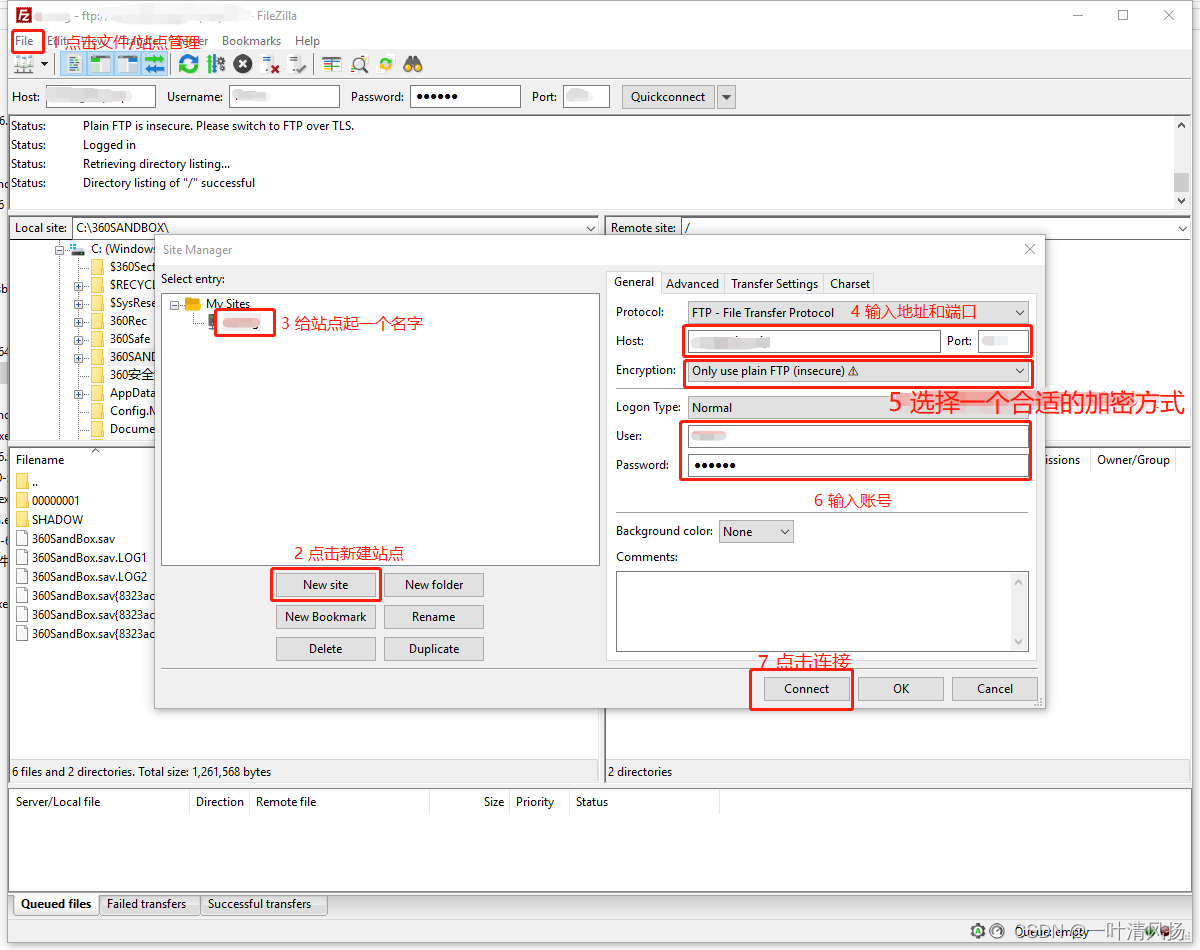Click the New site button
This screenshot has height=950, width=1200.
326,585
